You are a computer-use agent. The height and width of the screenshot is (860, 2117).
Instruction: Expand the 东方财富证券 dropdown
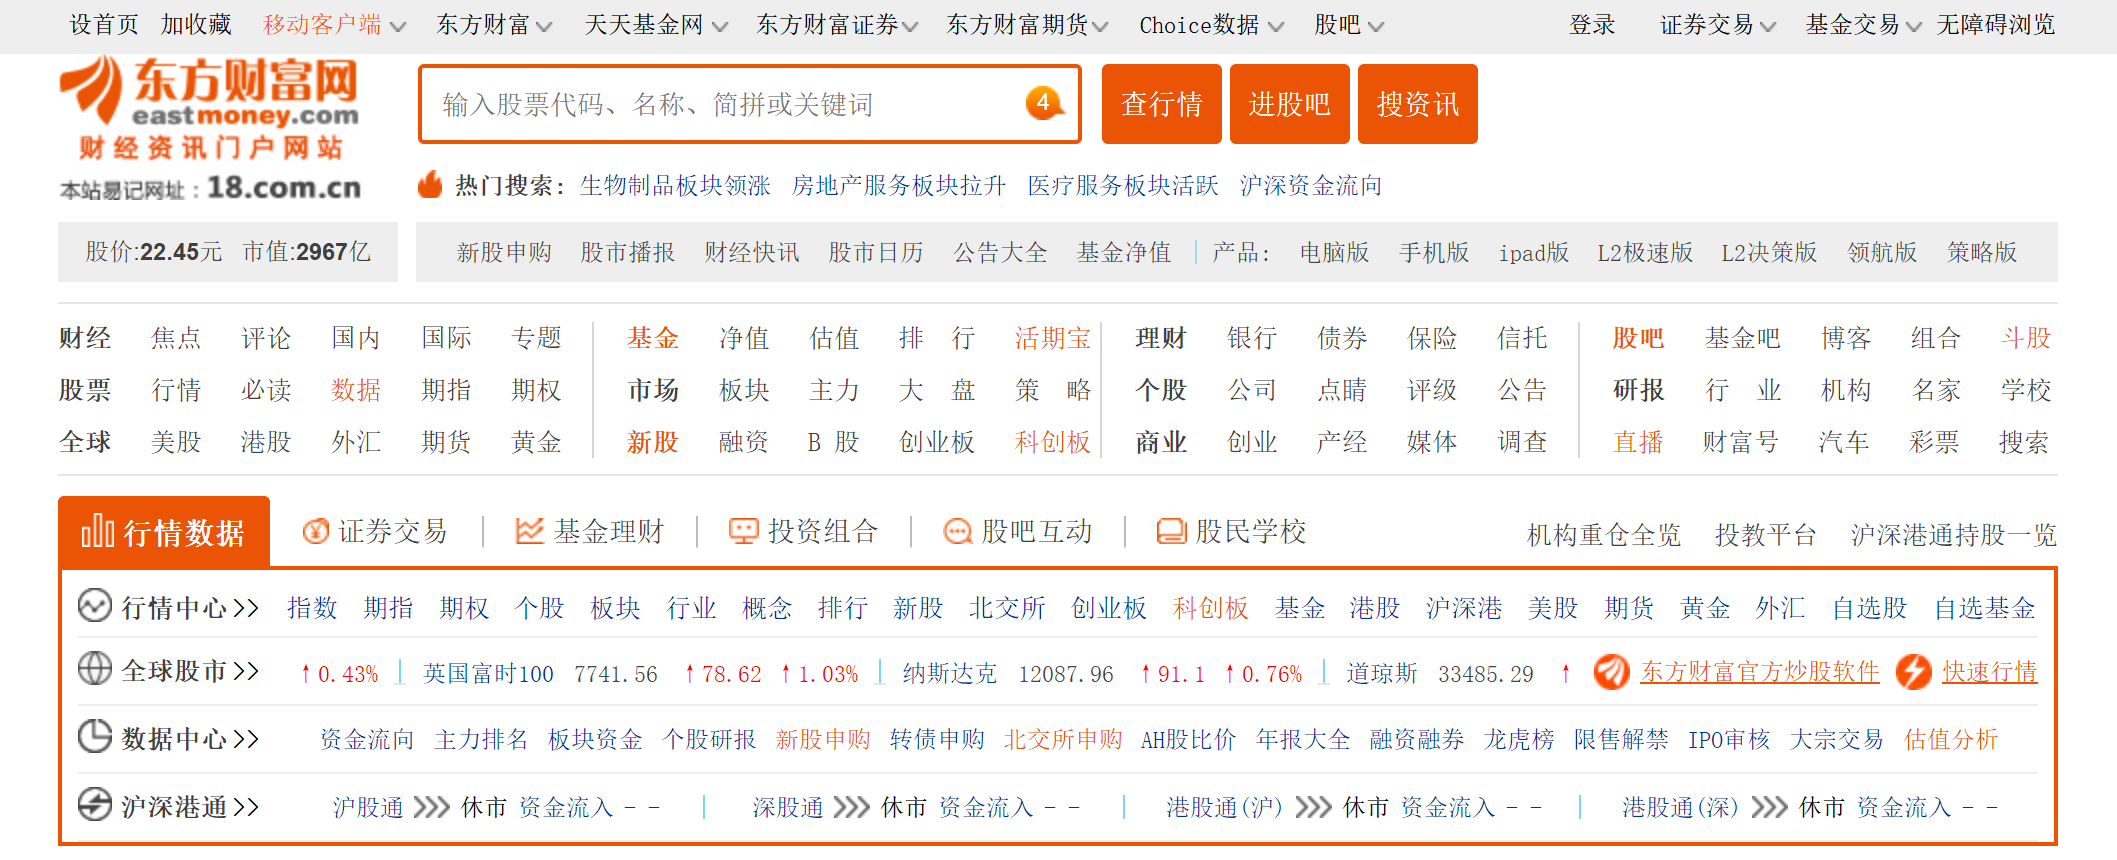click(x=910, y=27)
